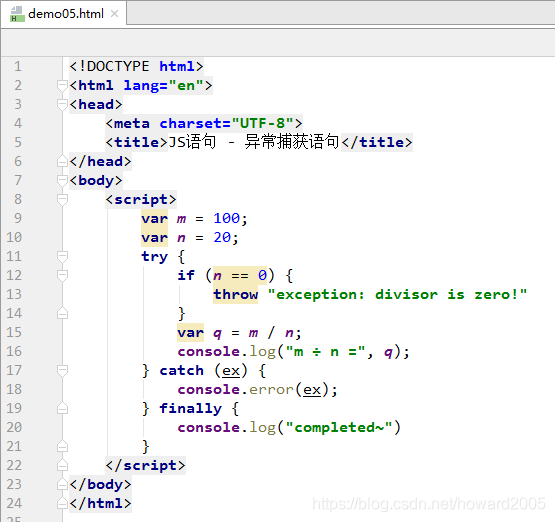Image resolution: width=555 pixels, height=522 pixels.
Task: Click the meta tag name on line 4
Action: (x=132, y=124)
